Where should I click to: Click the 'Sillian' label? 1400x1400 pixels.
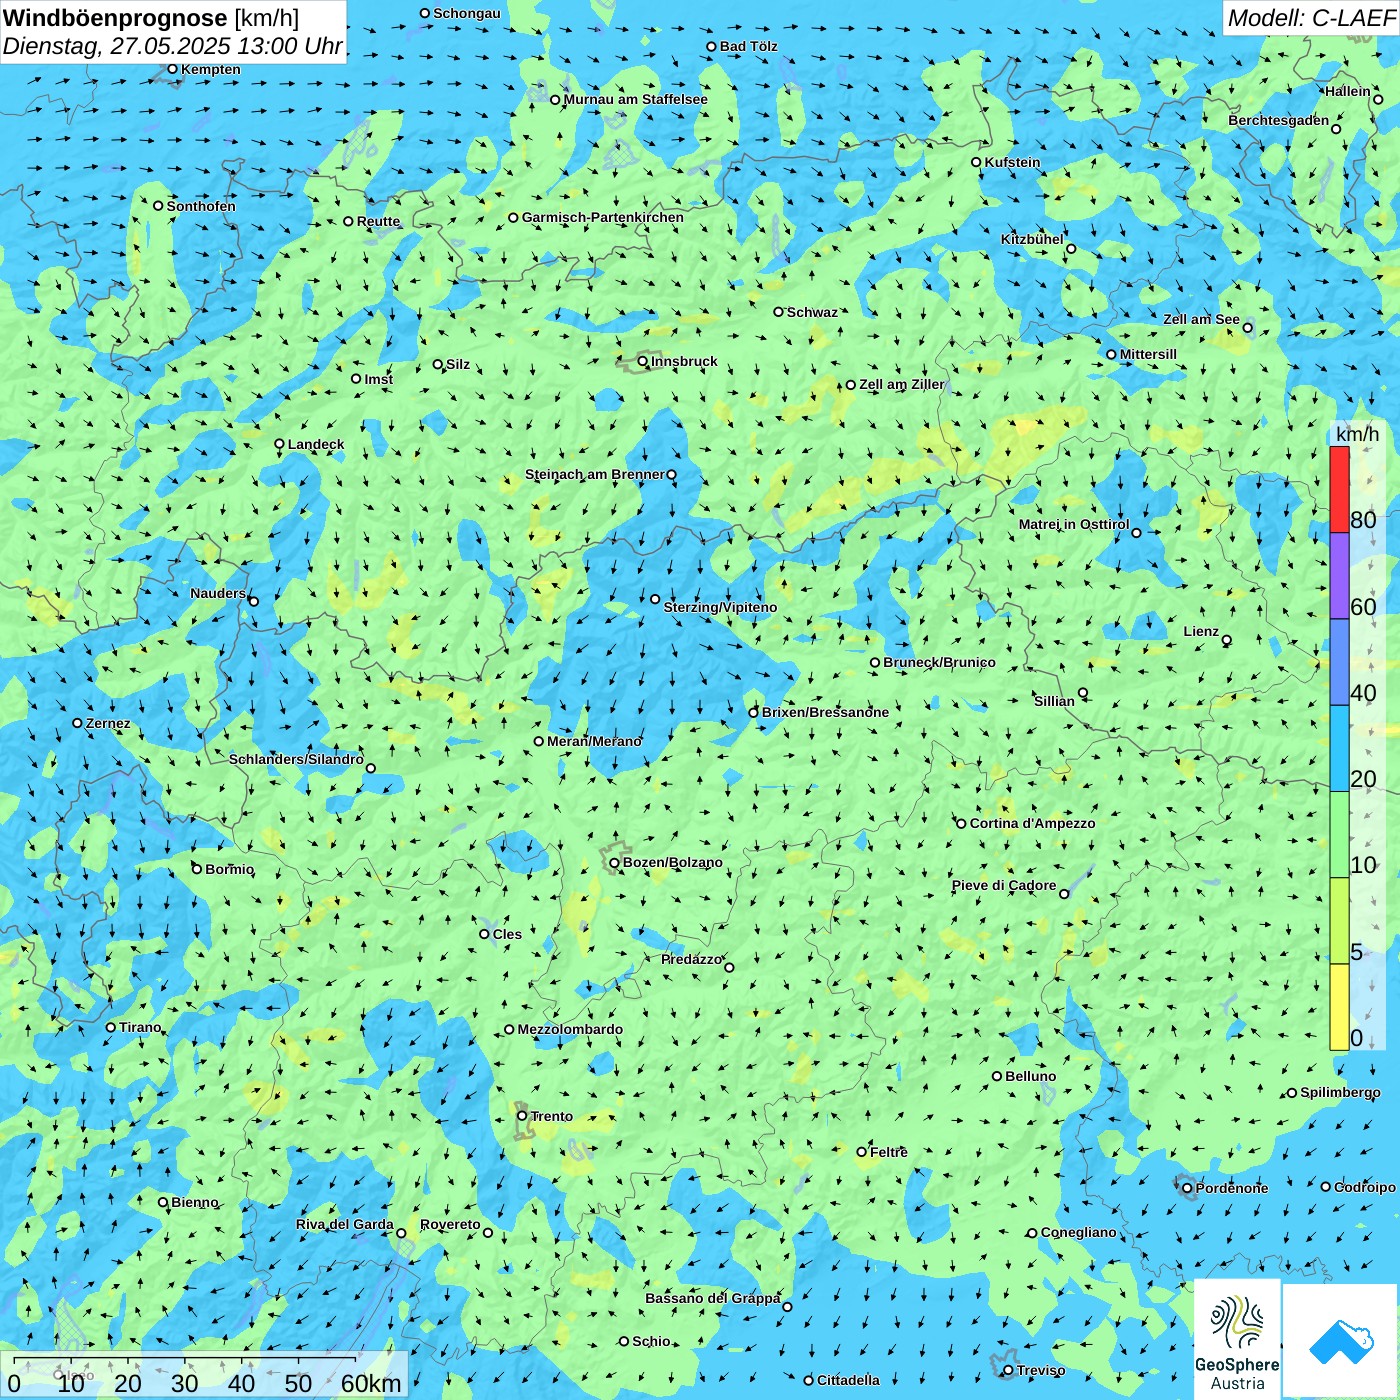click(x=1054, y=701)
